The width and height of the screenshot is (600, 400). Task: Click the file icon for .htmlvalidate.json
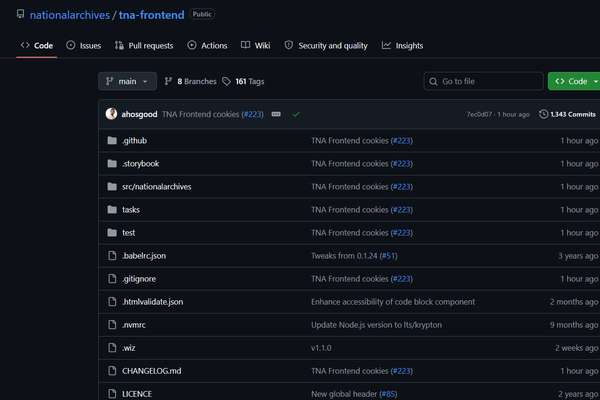[112, 301]
